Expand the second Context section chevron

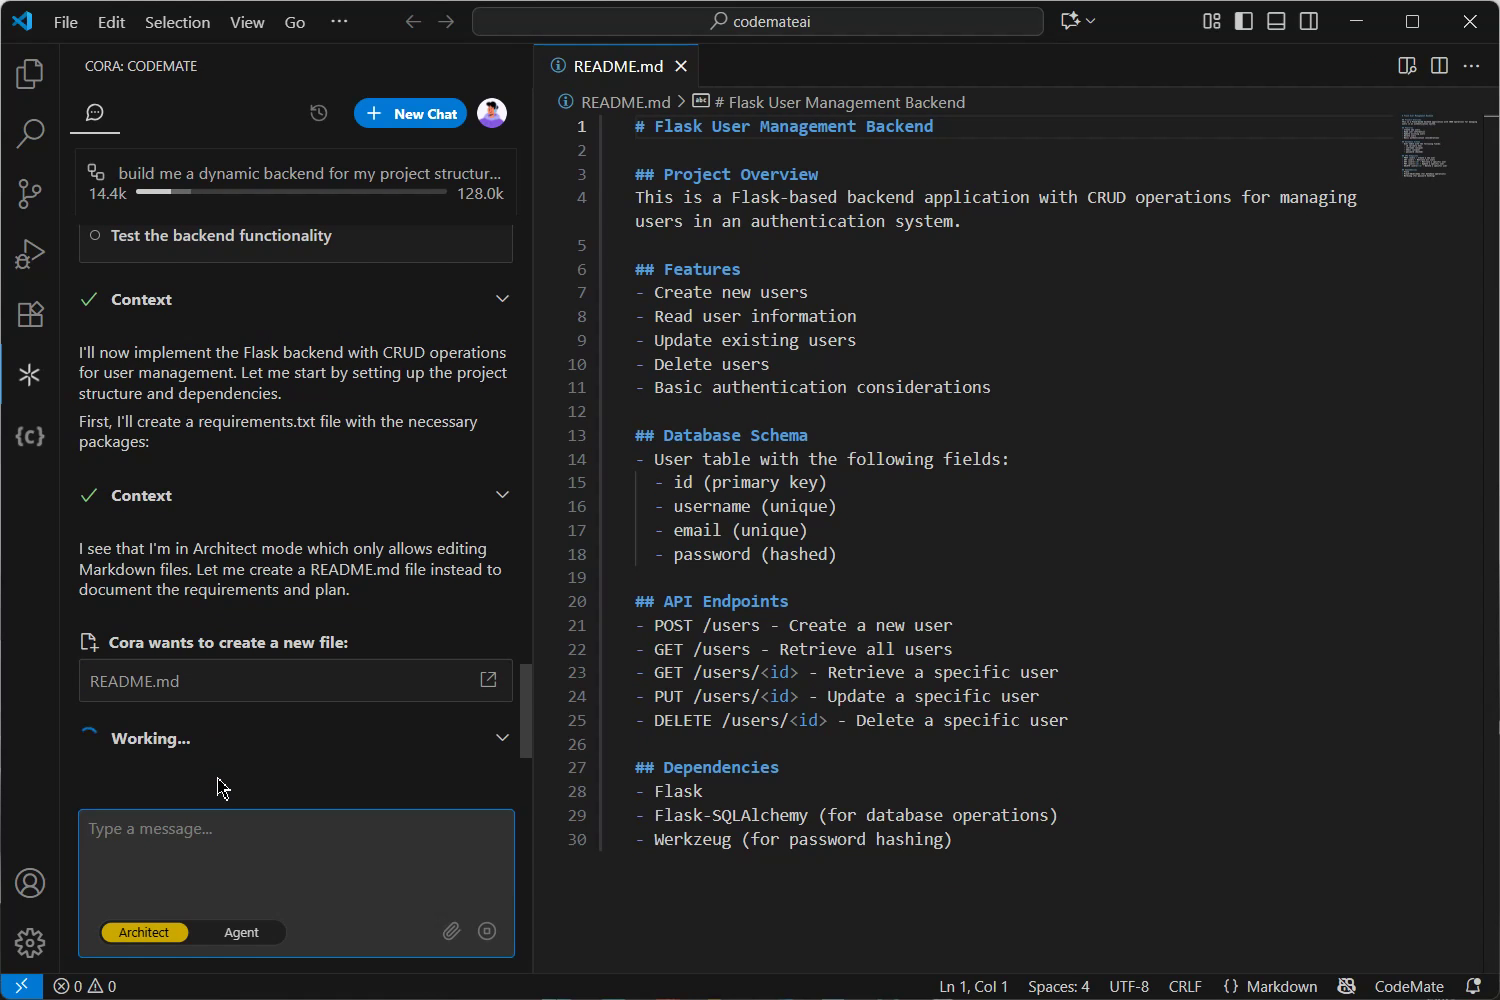pyautogui.click(x=502, y=495)
